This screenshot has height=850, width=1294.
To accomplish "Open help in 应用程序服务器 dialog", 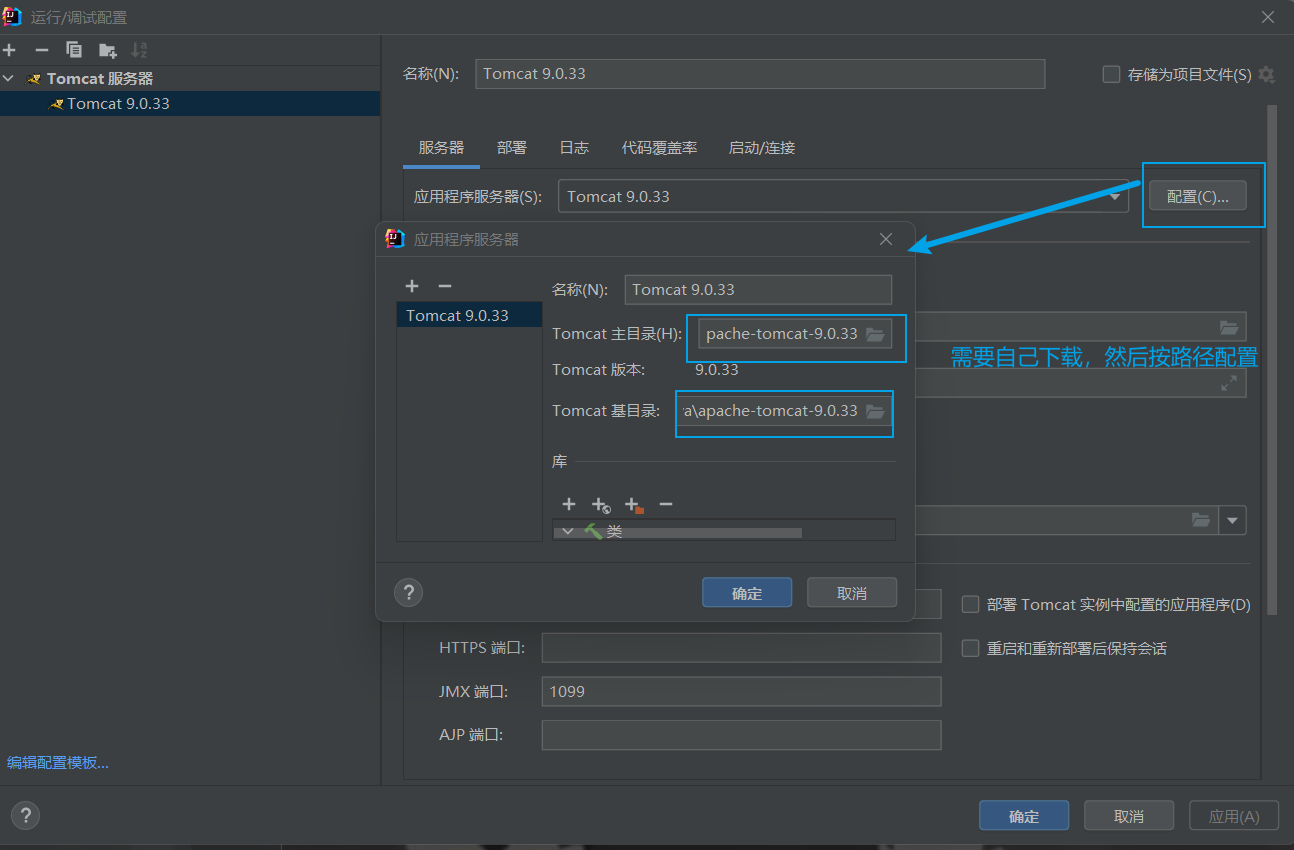I will tap(408, 592).
